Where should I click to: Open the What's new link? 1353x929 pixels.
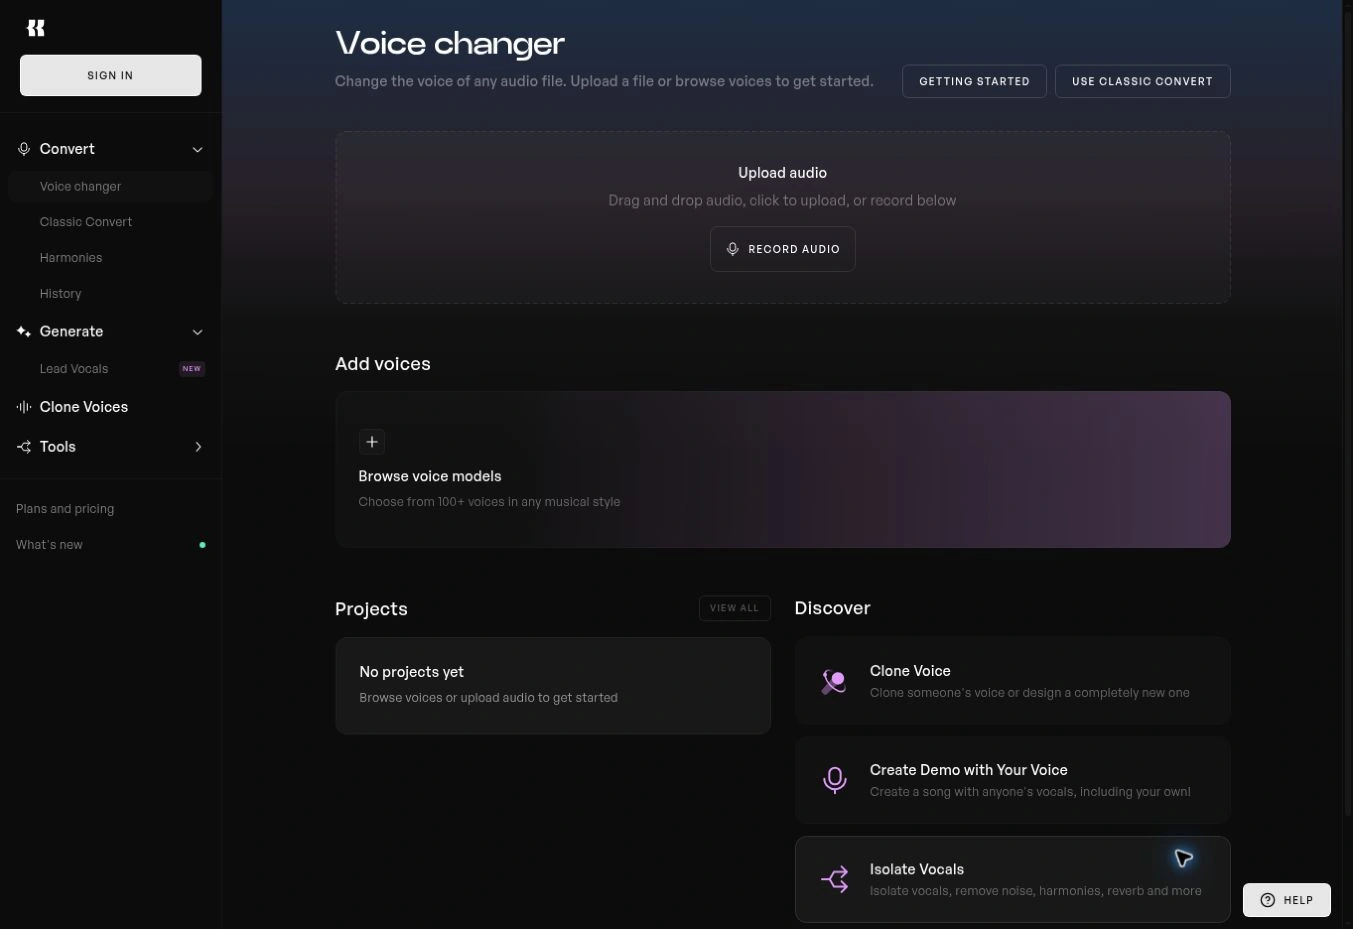pos(49,545)
